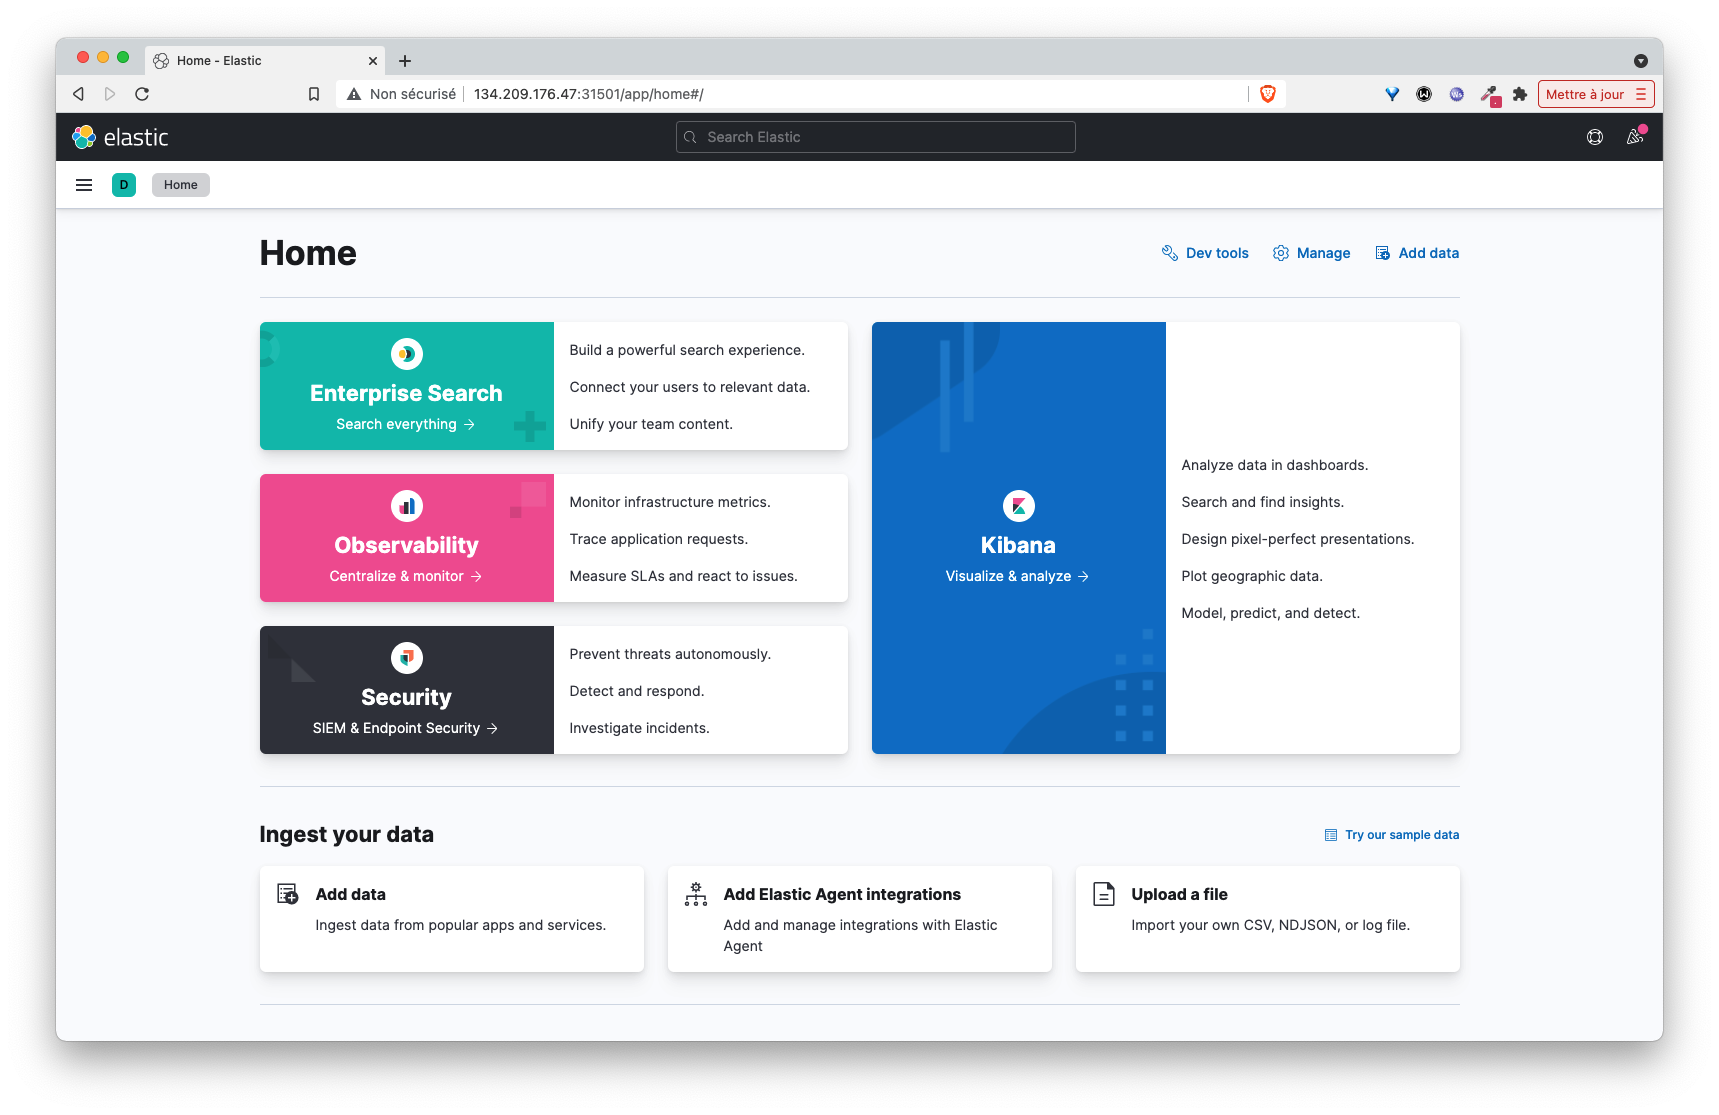Click the Enterprise Search title
1719x1115 pixels.
406,393
